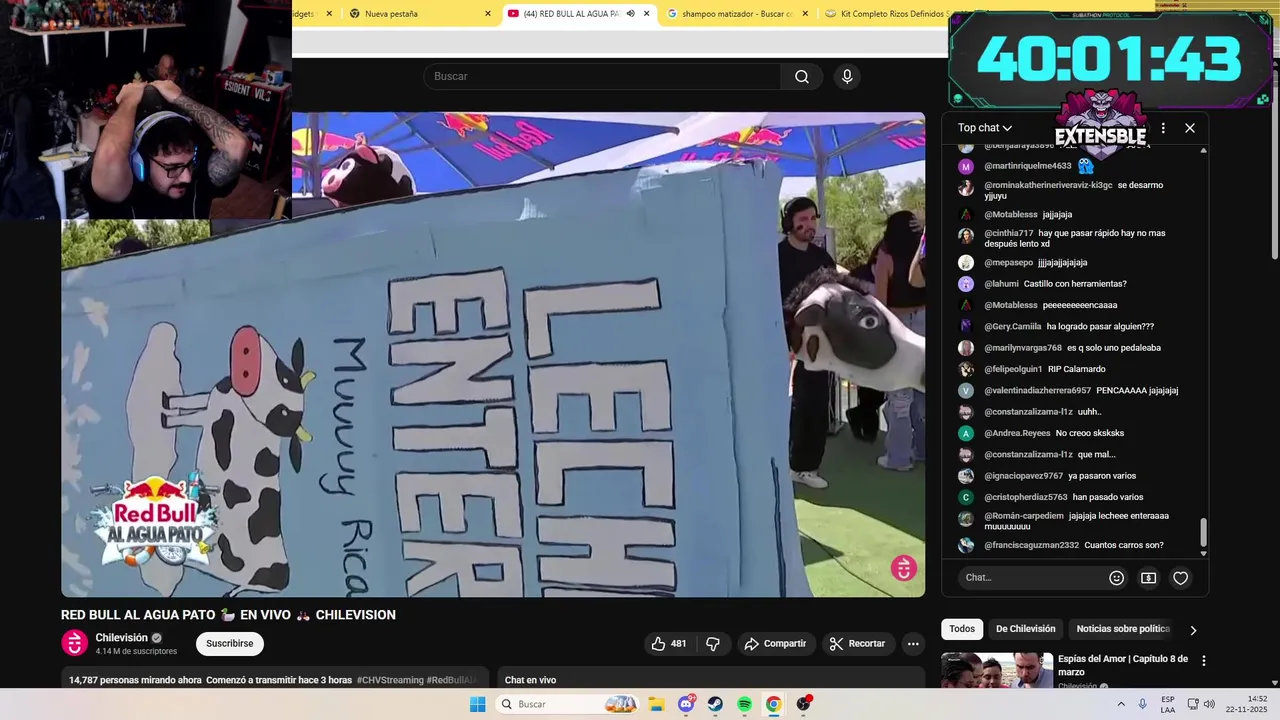Click the Super Chat dollar icon

1148,578
